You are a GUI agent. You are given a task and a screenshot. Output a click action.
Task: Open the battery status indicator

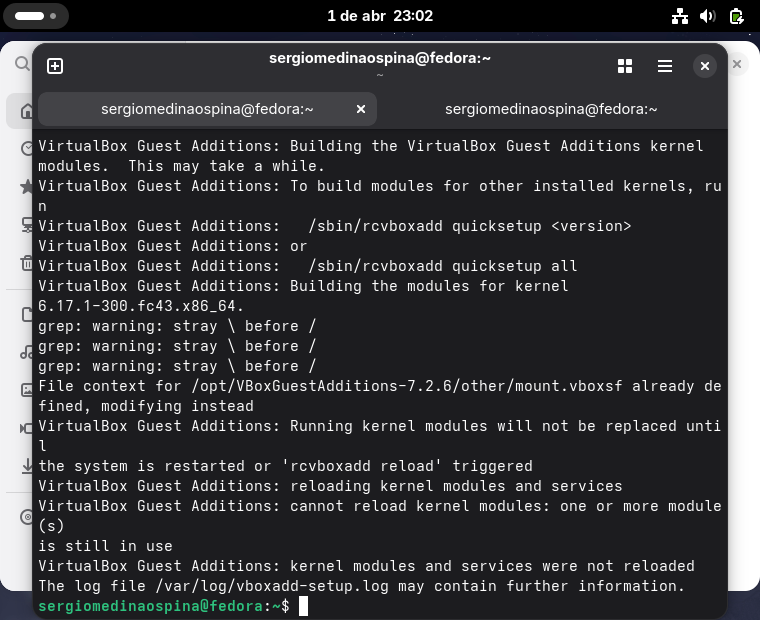(736, 16)
